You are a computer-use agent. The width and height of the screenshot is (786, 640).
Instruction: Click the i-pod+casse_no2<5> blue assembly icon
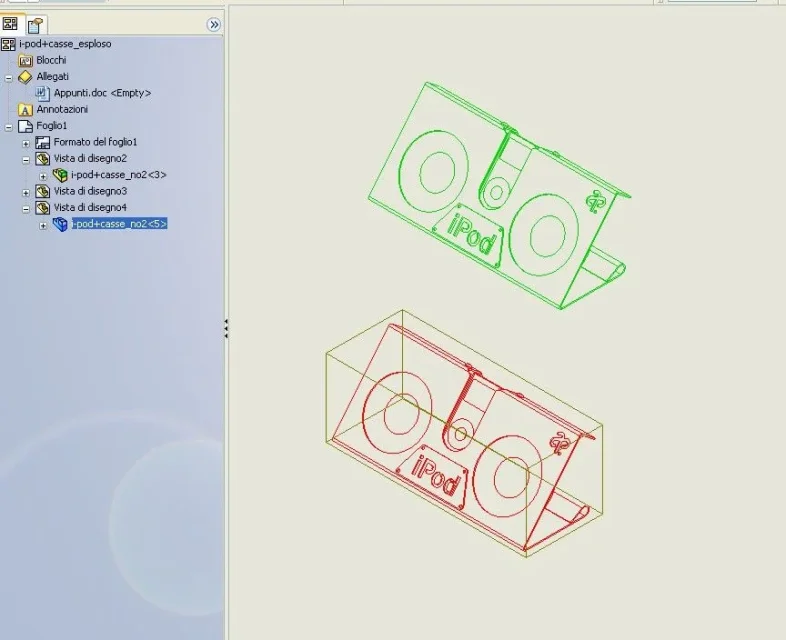60,225
